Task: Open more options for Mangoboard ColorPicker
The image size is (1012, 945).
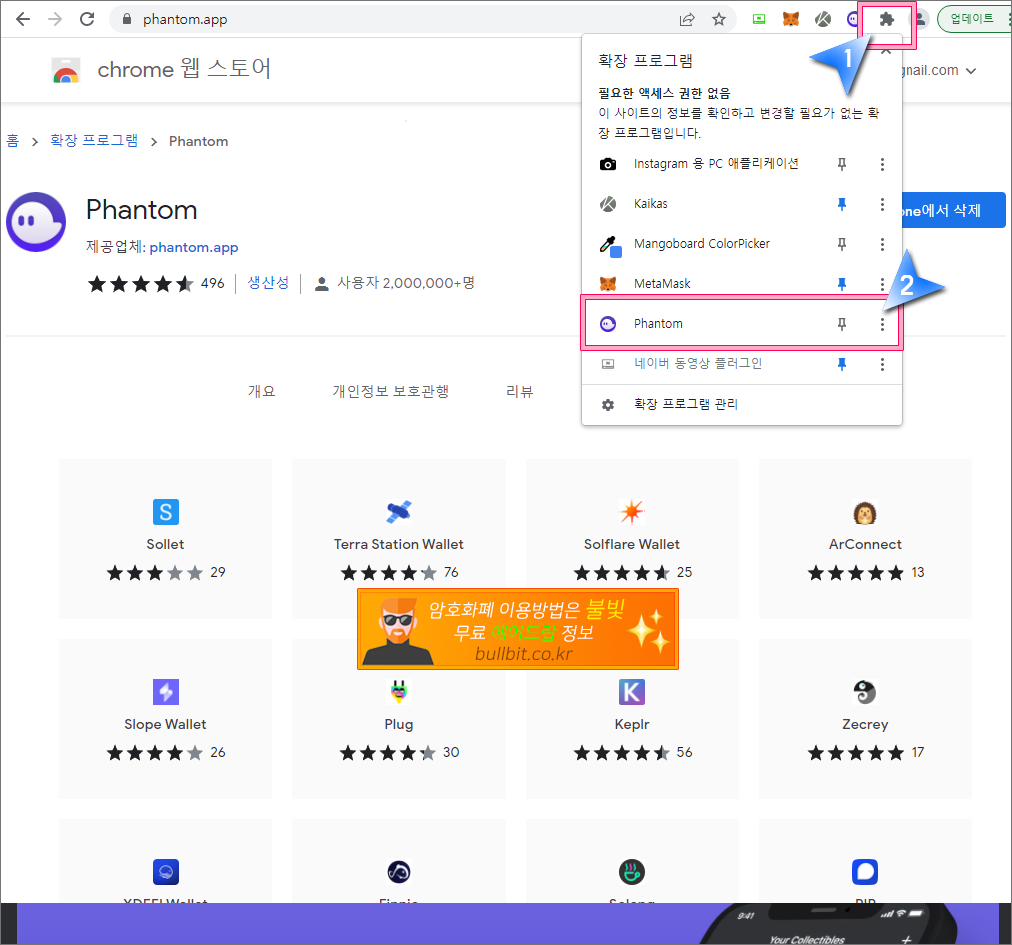Action: (x=882, y=244)
